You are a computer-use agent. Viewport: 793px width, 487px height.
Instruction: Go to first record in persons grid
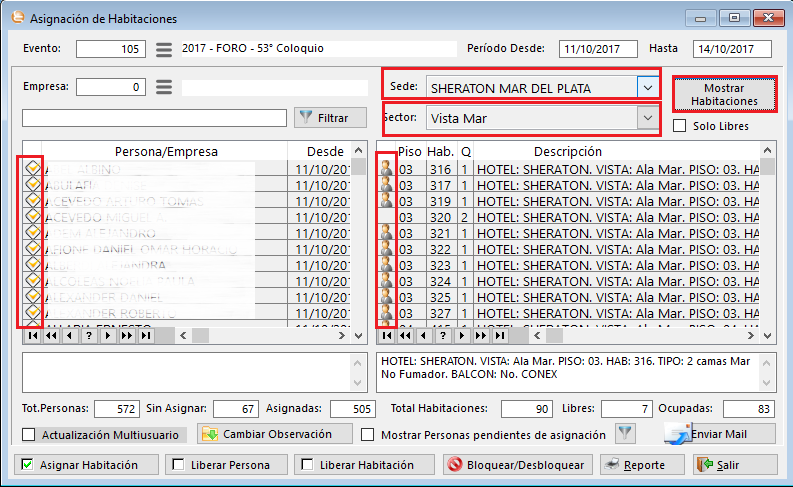tap(31, 336)
